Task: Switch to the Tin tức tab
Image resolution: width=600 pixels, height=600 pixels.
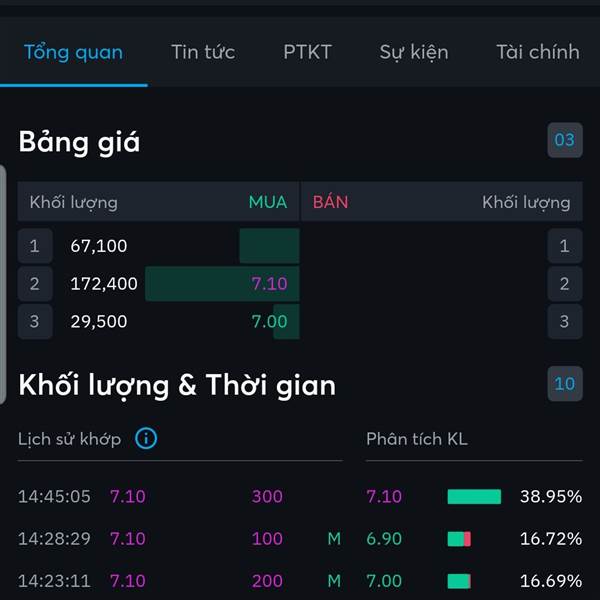Action: (x=203, y=52)
